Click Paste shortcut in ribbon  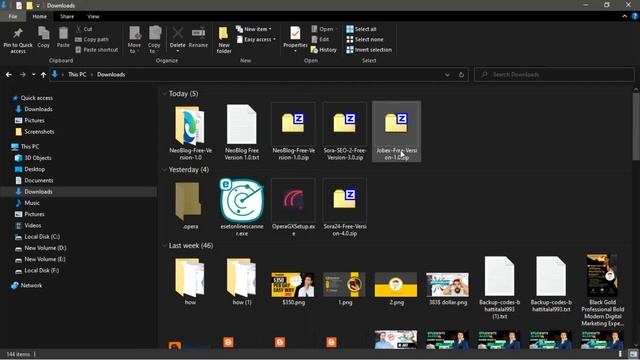tap(97, 50)
